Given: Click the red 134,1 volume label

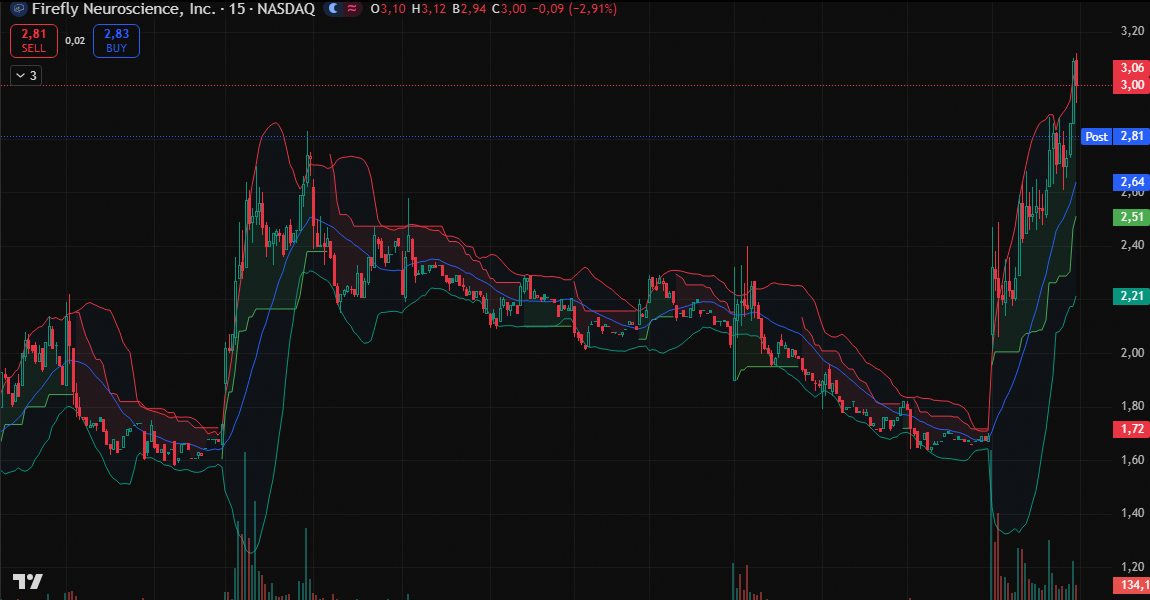Looking at the screenshot, I should (x=1132, y=585).
